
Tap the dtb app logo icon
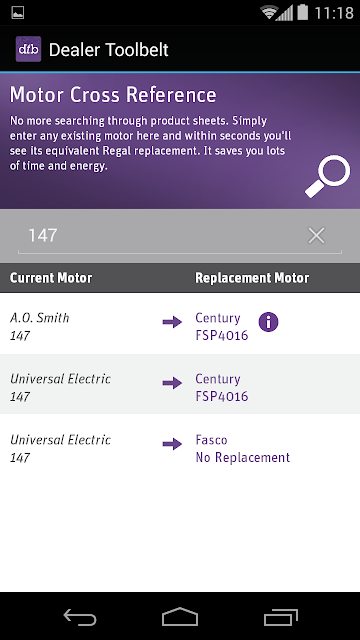pyautogui.click(x=29, y=49)
